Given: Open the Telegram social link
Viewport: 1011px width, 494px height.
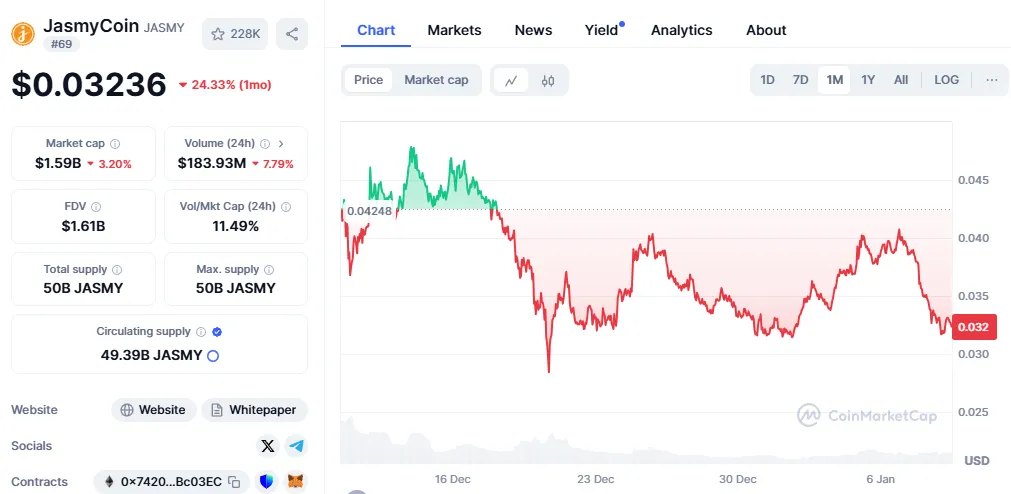Looking at the screenshot, I should pos(295,446).
